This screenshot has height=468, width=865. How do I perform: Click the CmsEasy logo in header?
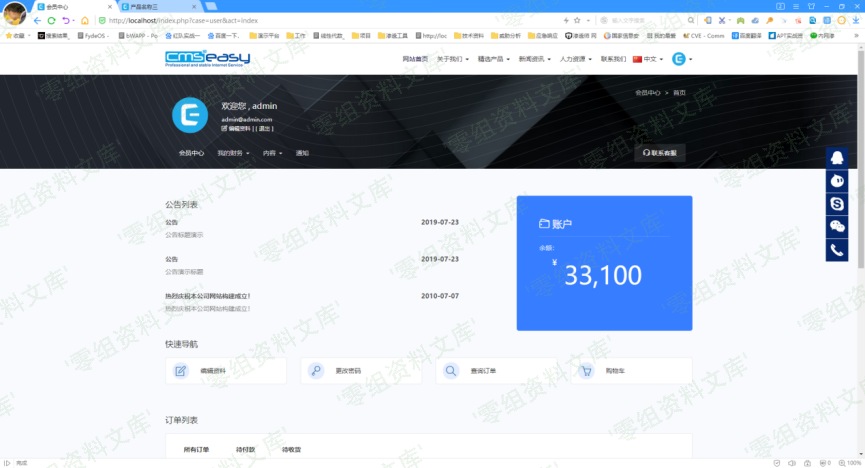[x=207, y=59]
